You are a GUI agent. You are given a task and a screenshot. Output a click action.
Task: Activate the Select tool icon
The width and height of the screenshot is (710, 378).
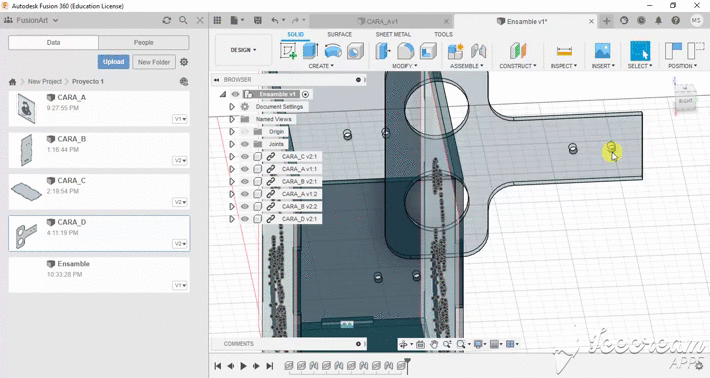point(640,51)
